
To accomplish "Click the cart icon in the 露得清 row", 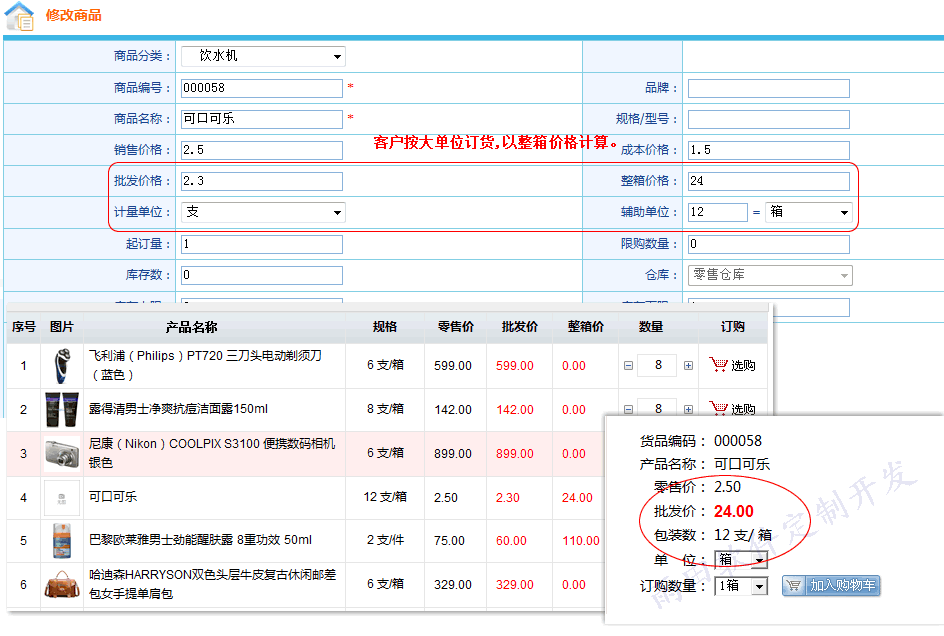I will coord(718,408).
